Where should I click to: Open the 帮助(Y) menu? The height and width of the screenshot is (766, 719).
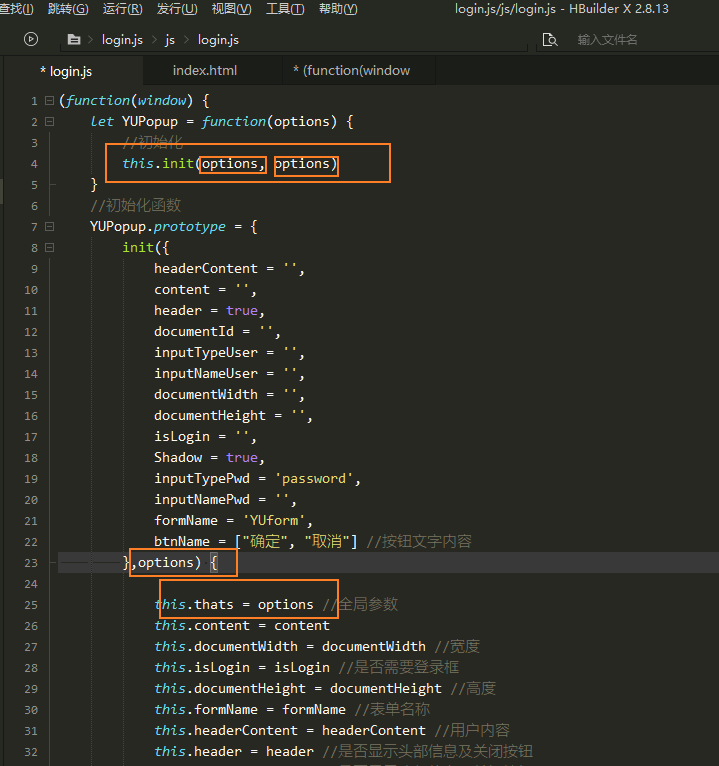coord(338,9)
